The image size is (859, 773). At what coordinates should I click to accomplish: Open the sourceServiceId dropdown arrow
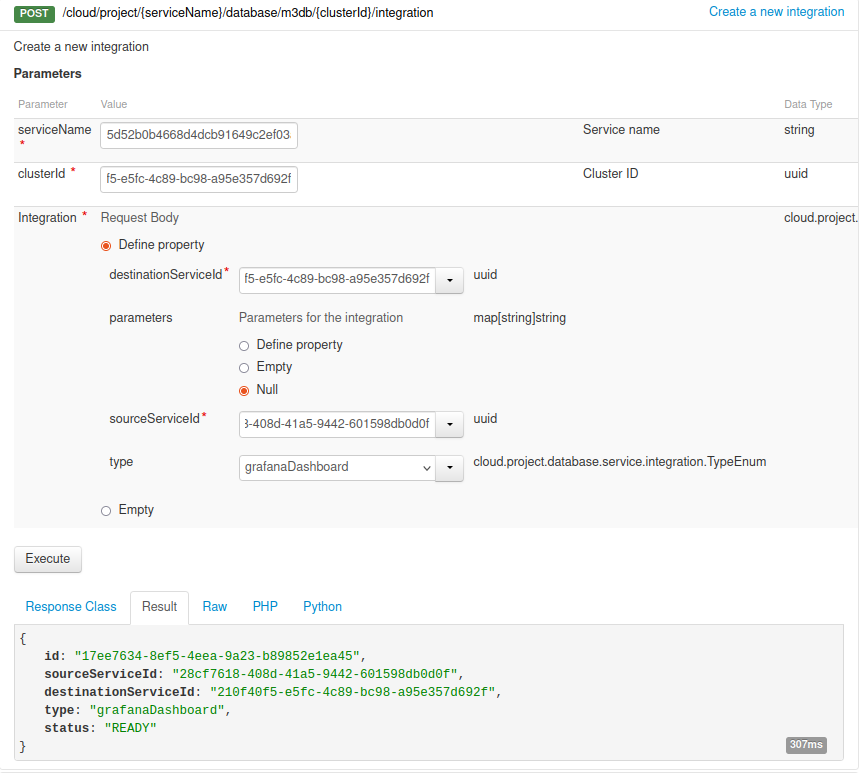448,425
